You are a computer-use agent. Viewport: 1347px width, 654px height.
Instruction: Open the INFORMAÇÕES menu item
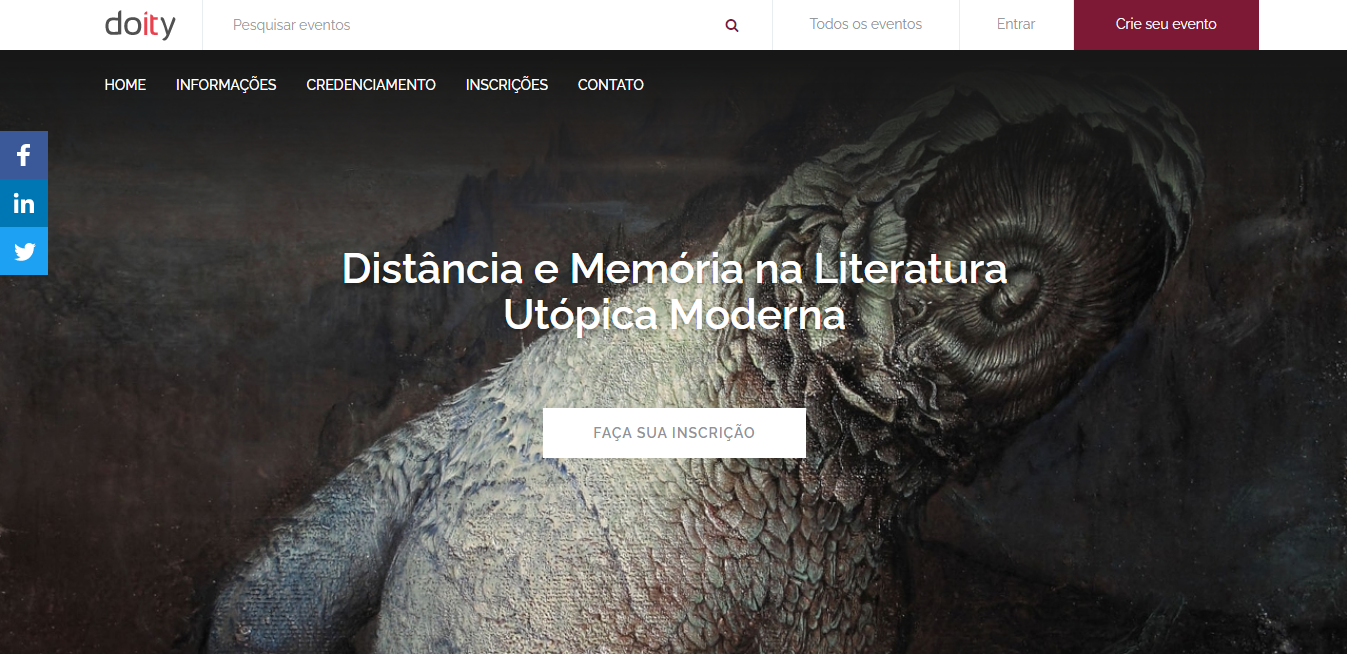(226, 85)
